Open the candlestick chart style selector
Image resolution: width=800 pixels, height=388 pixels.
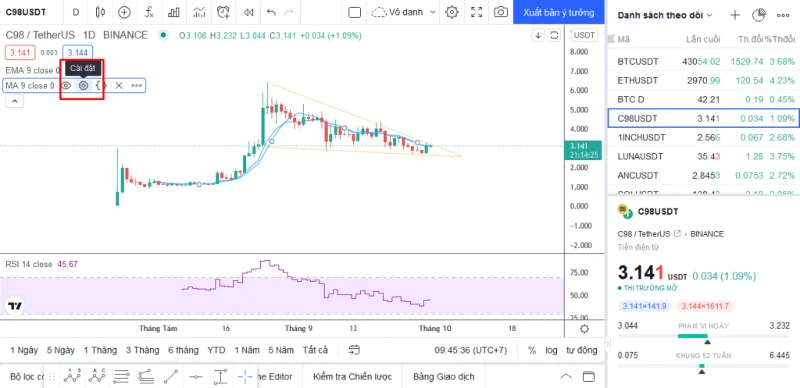pyautogui.click(x=101, y=12)
